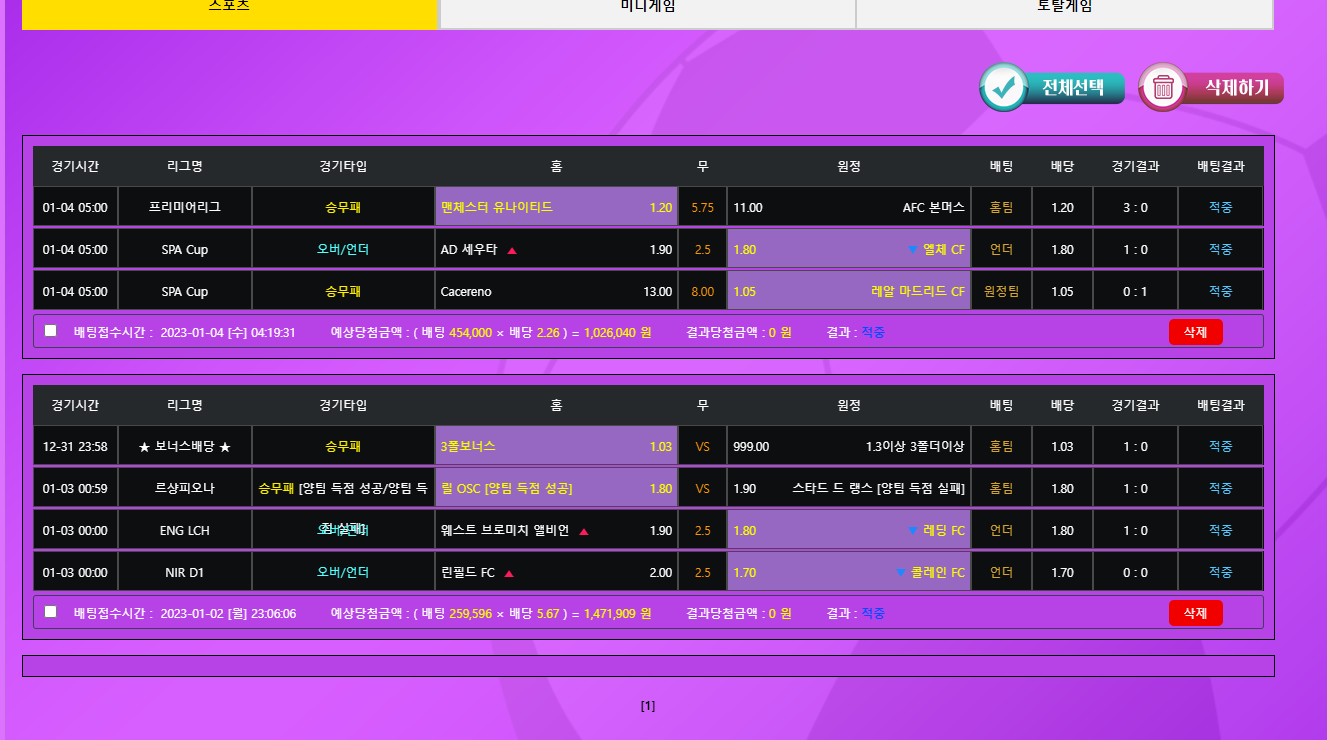Click red up arrow beside AD 세우타
The image size is (1327, 740).
pyautogui.click(x=512, y=250)
